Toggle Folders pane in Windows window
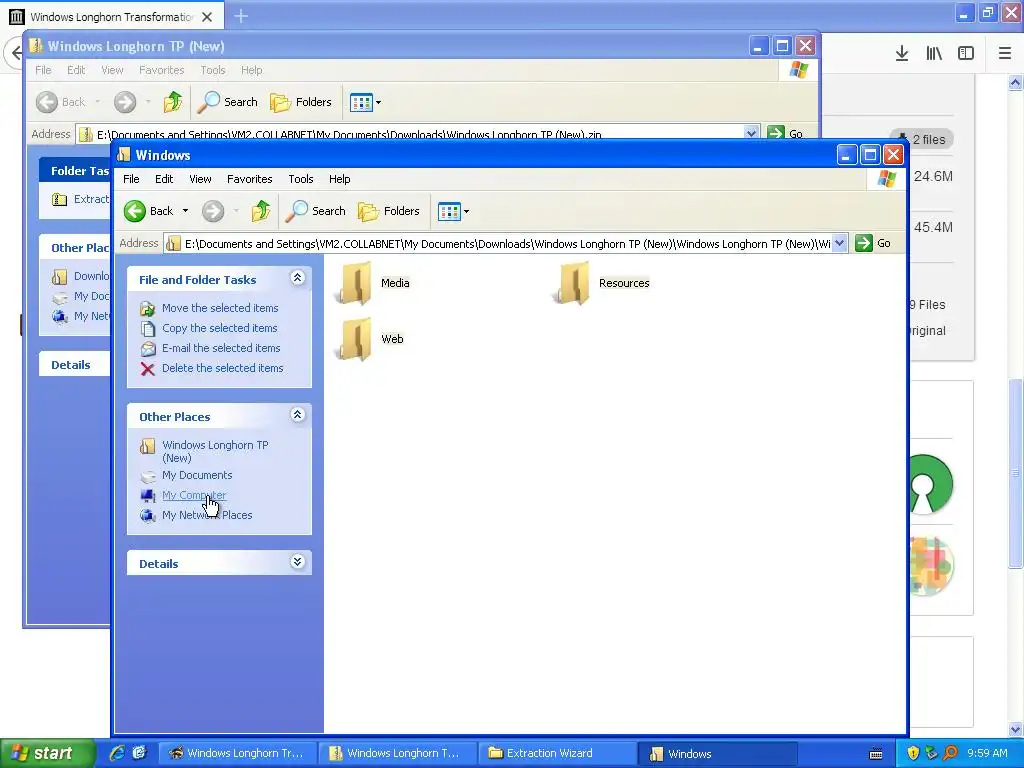 (389, 211)
